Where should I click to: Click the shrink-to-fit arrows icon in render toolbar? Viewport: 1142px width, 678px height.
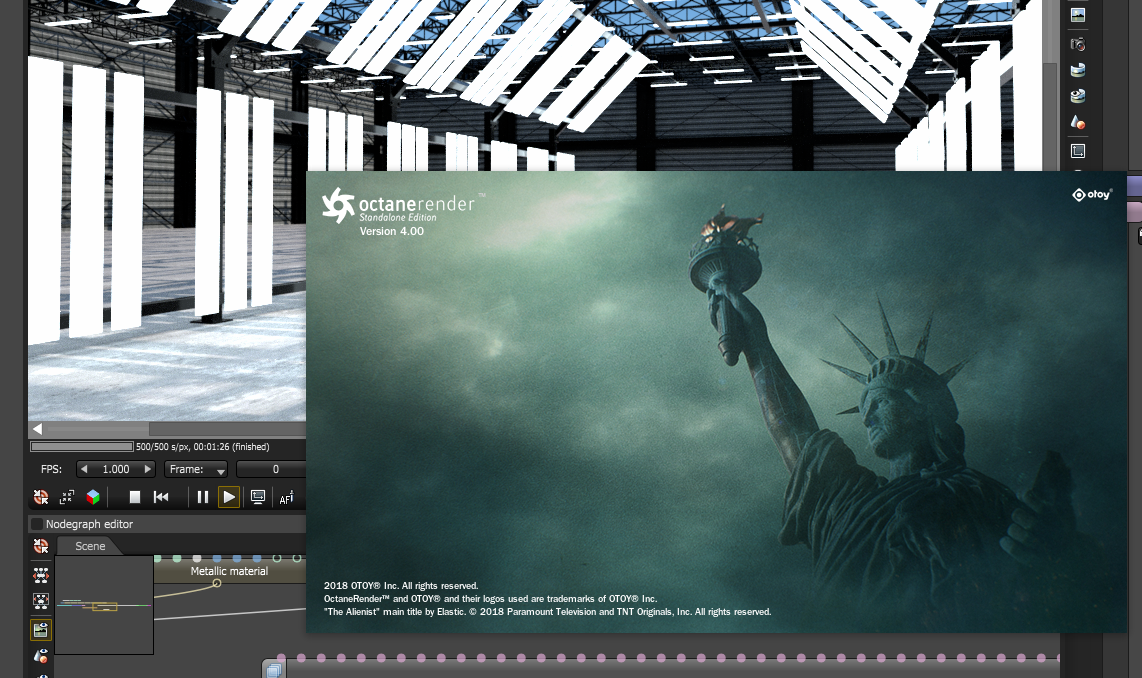point(67,497)
